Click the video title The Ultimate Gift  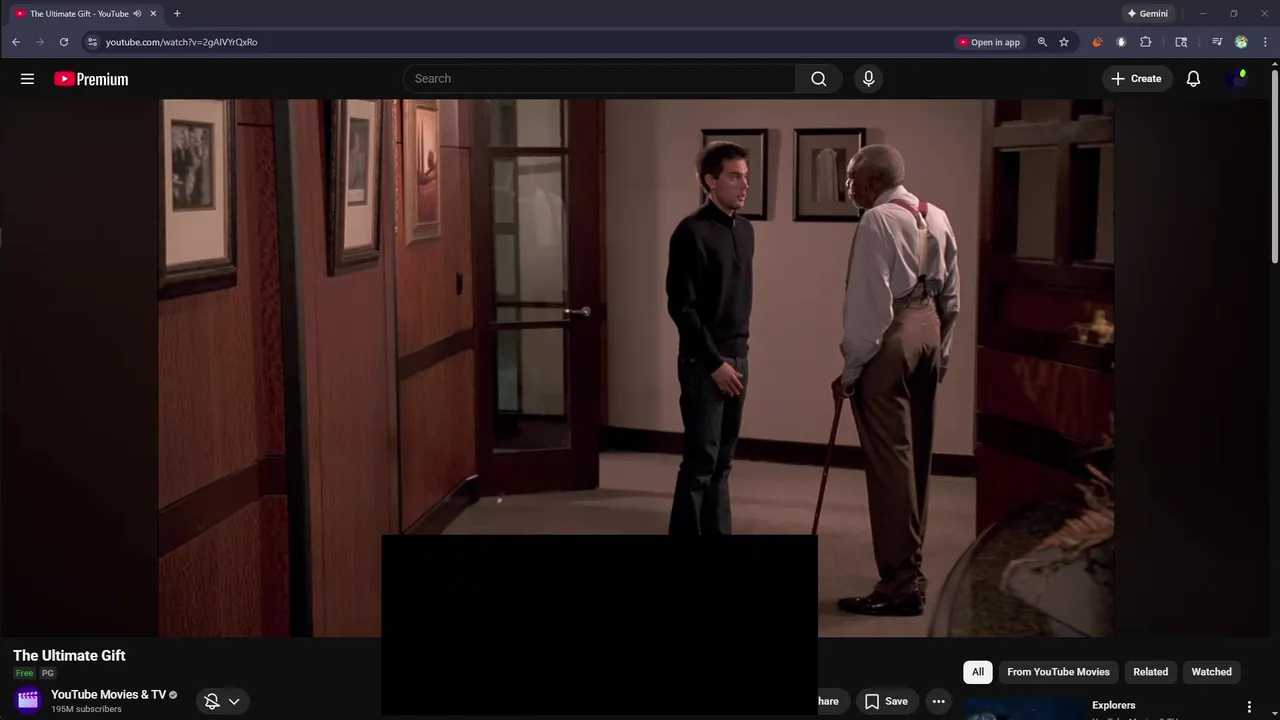(x=69, y=656)
